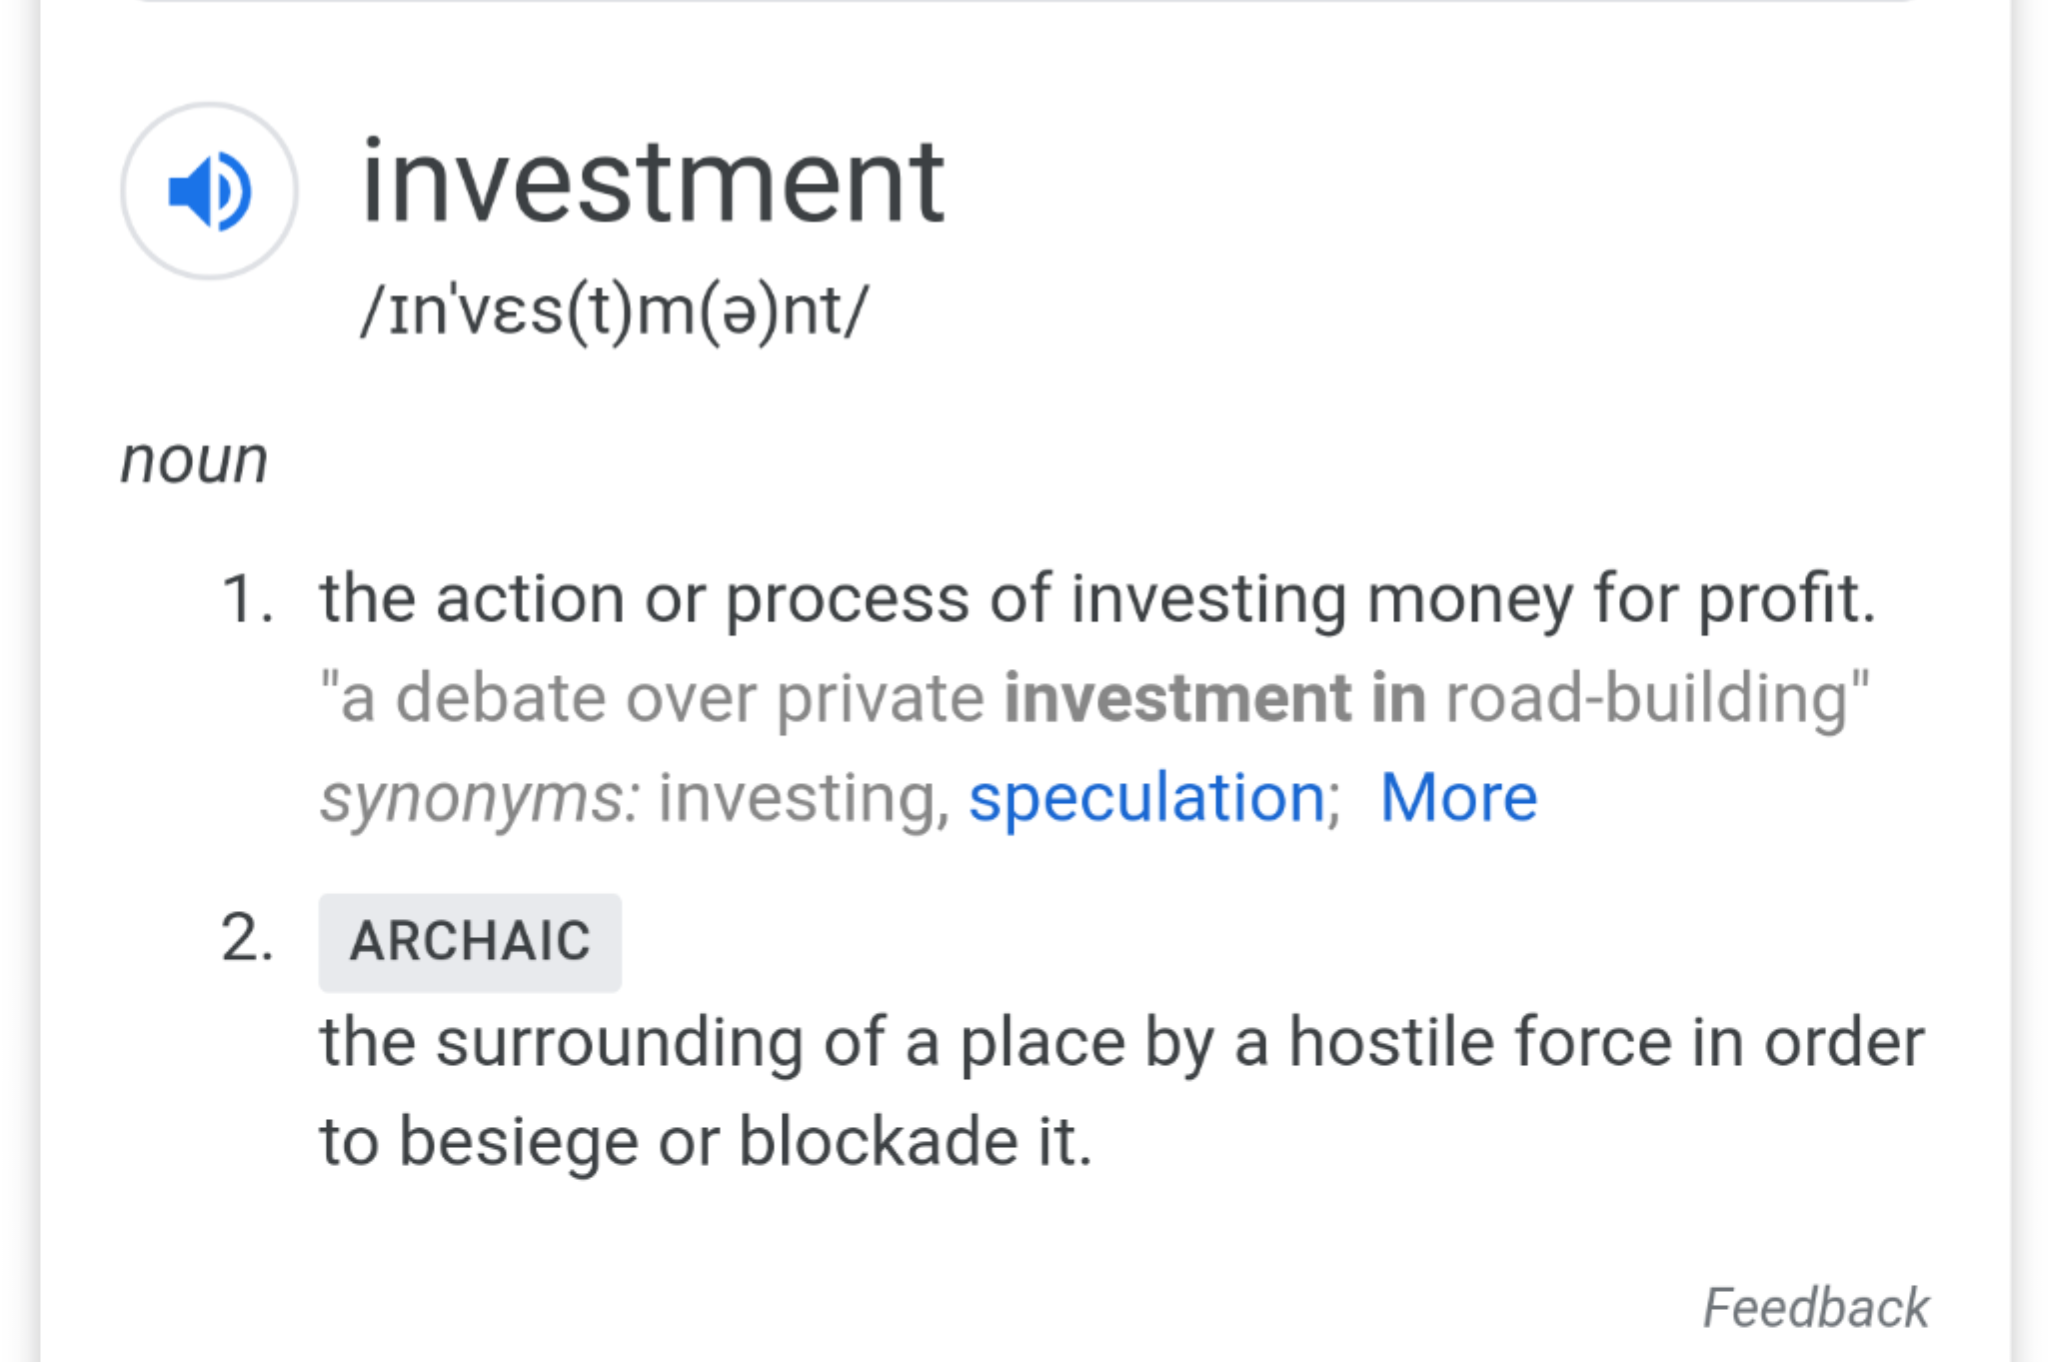
Task: Send feedback via the Feedback link
Action: pos(1815,1308)
